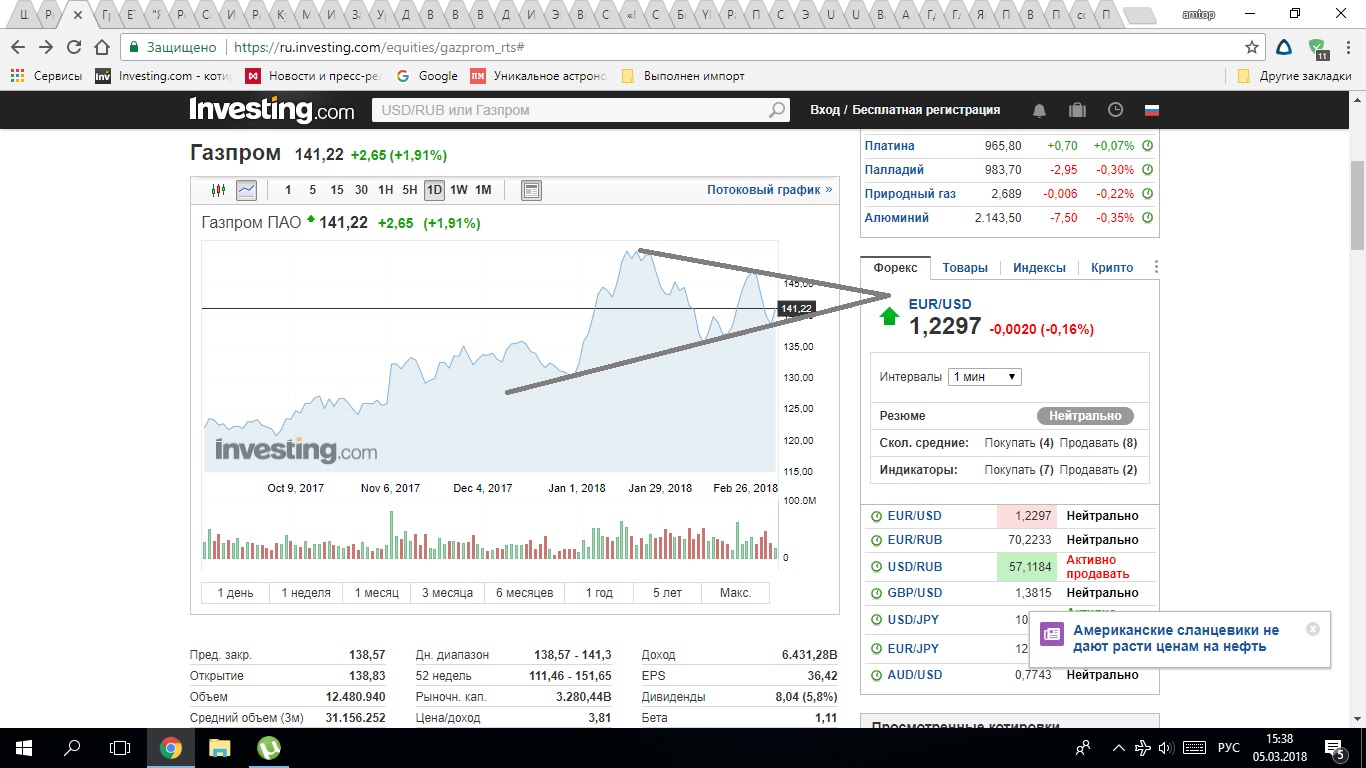This screenshot has height=768, width=1366.
Task: Switch input language РУС indicator
Action: [x=1228, y=747]
